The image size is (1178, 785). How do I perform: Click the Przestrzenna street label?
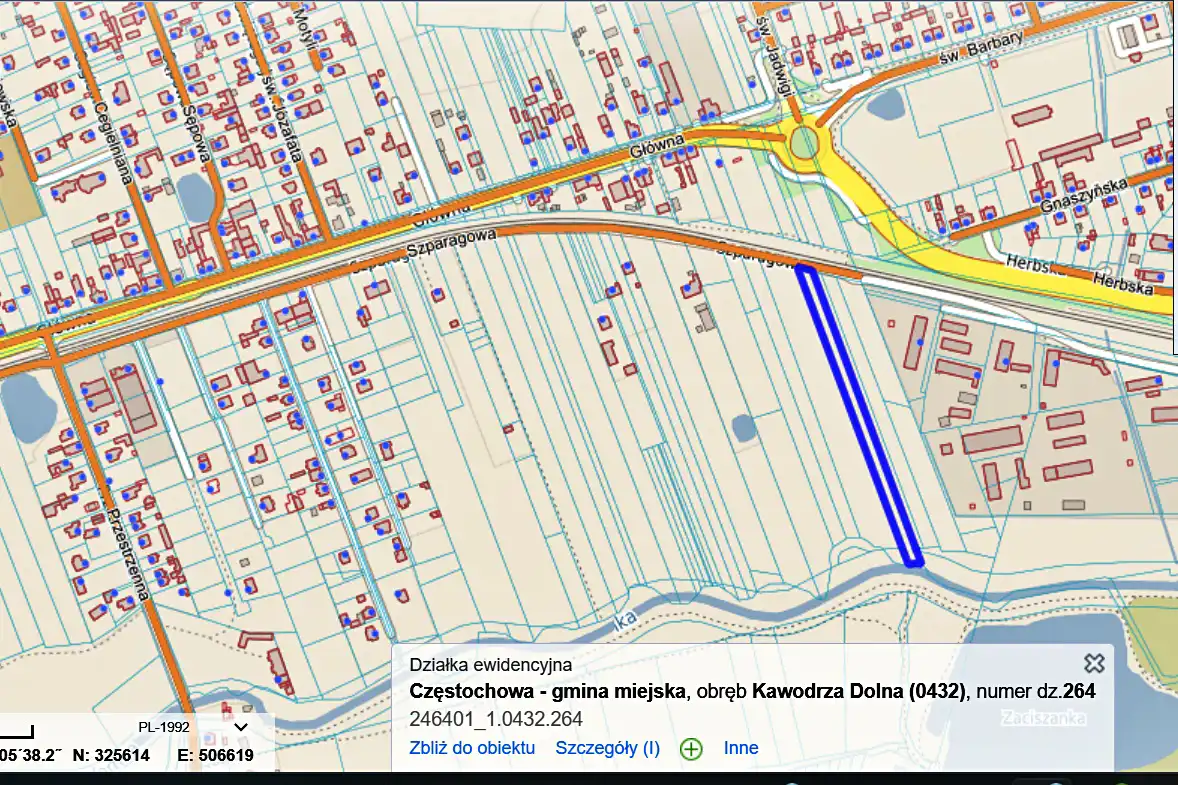click(x=129, y=549)
